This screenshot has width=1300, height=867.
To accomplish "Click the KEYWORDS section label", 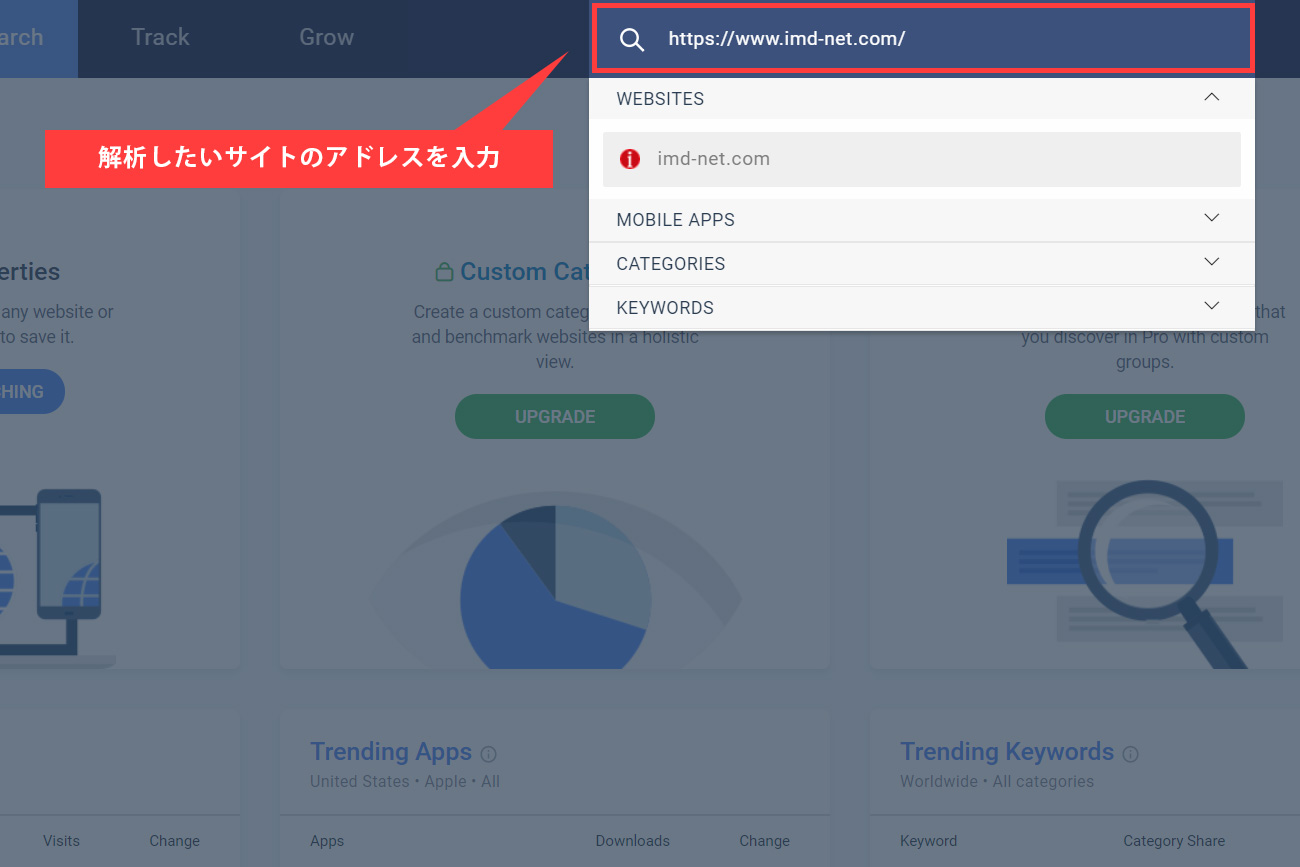I will point(665,308).
